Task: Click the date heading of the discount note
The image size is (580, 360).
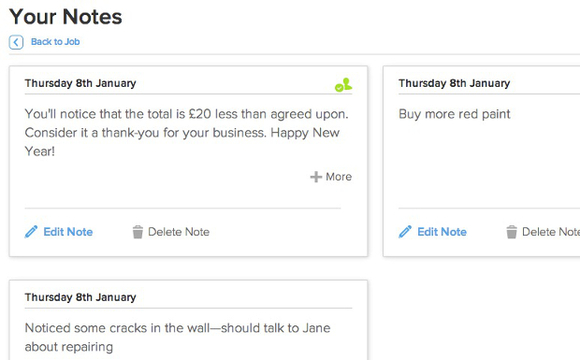Action: click(x=80, y=83)
